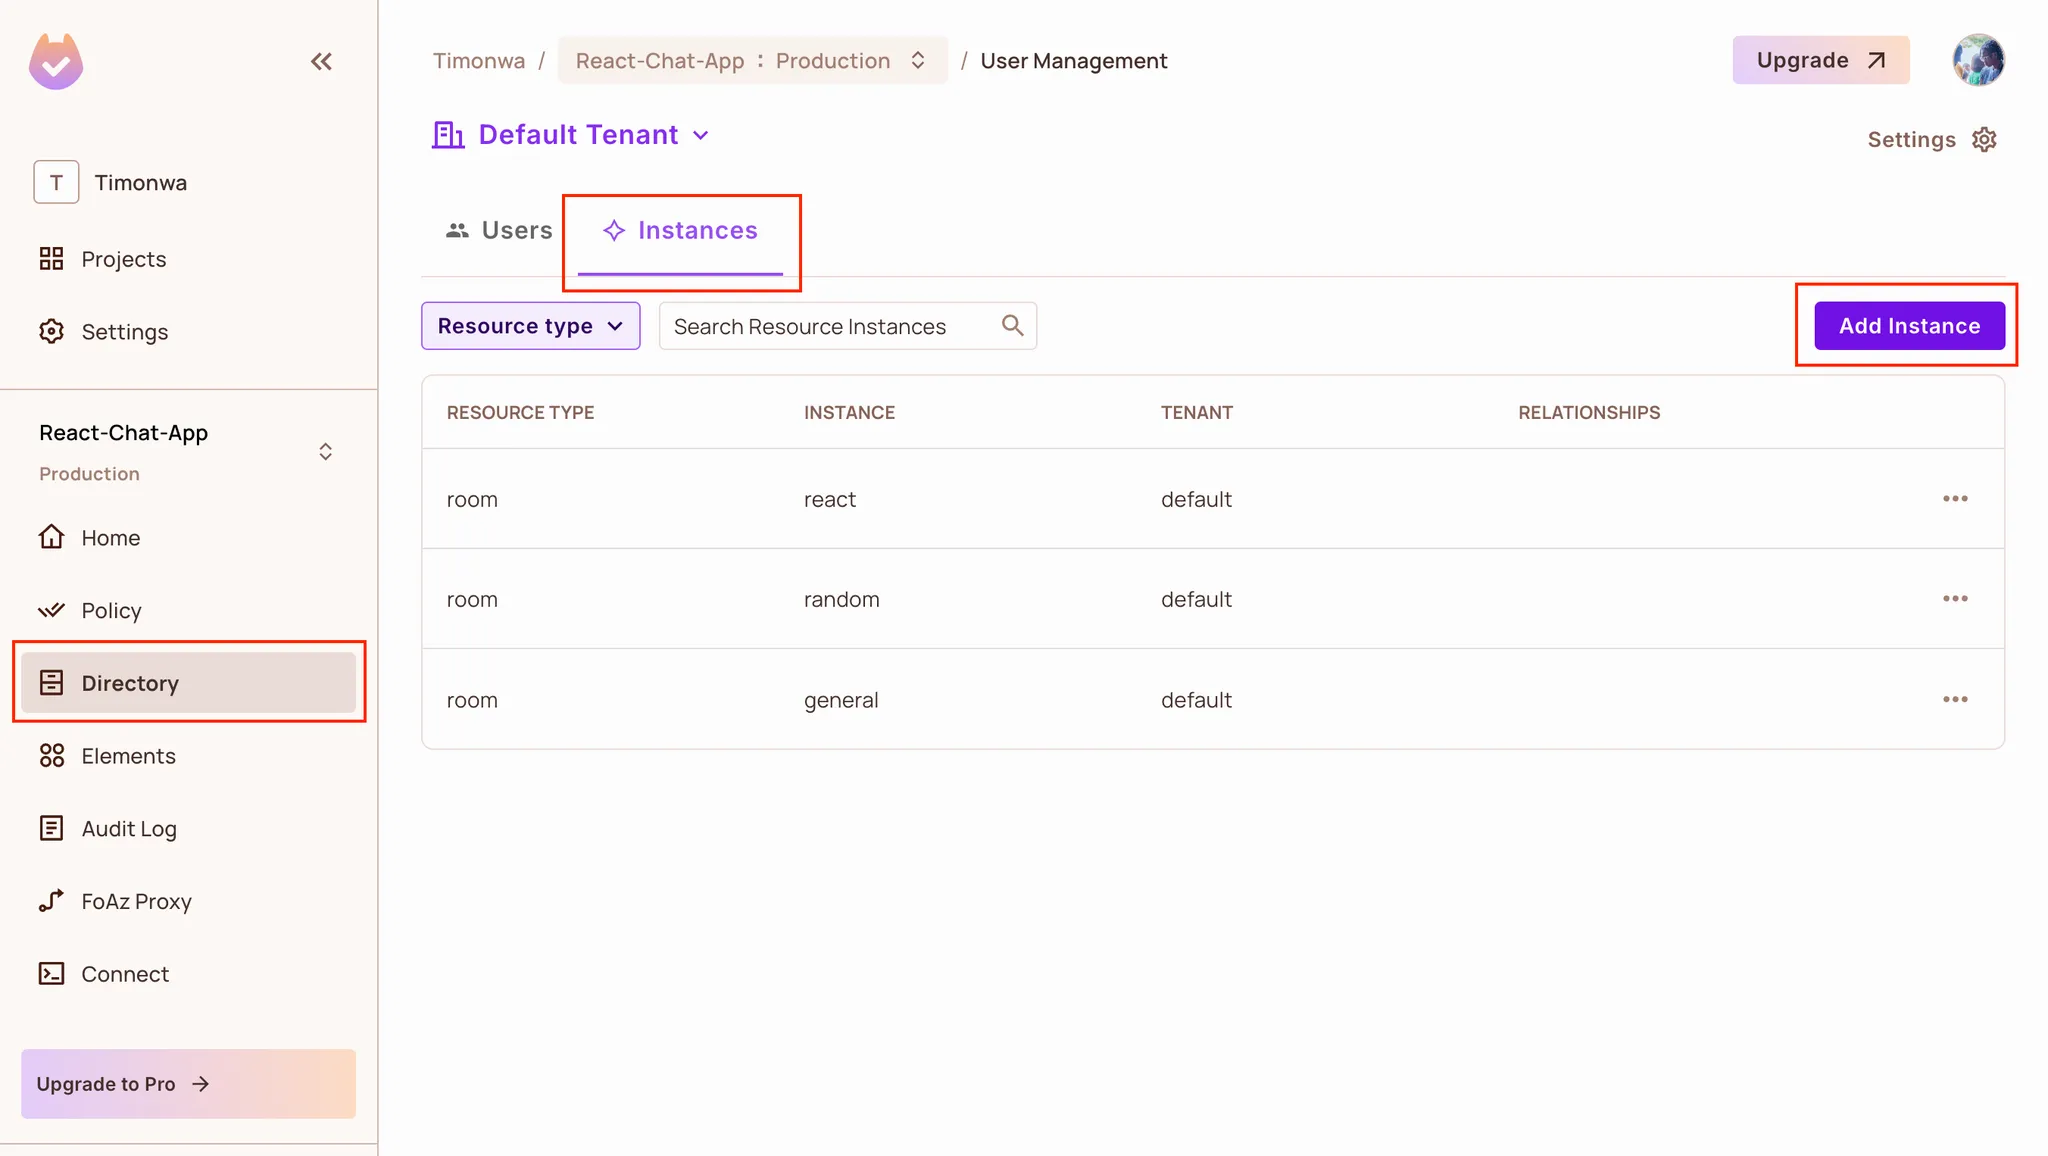
Task: Click the Upgrade button in header
Action: click(1820, 61)
